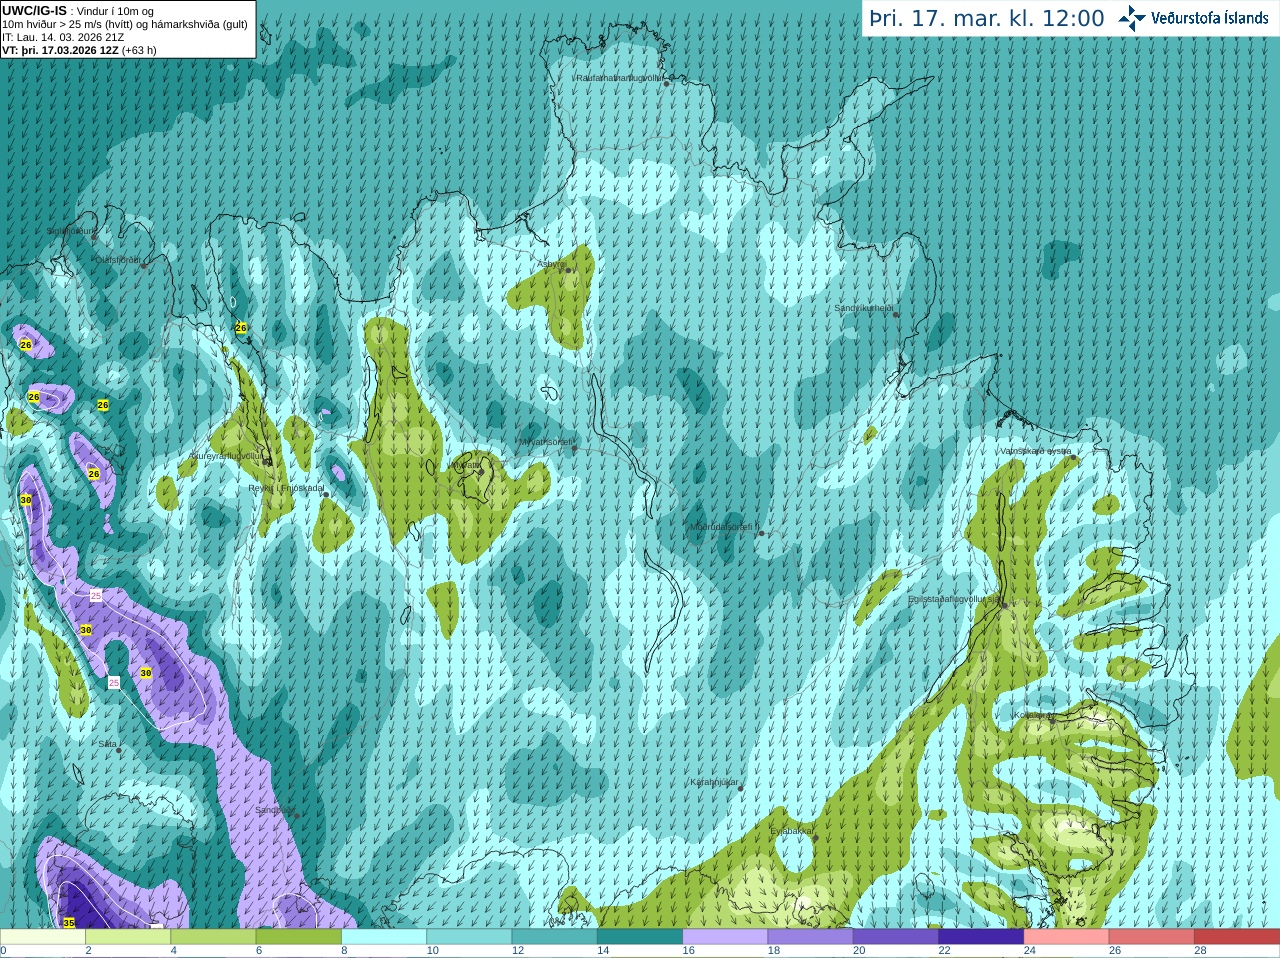Select the 4–6 m/s green legend swatch

tap(214, 937)
